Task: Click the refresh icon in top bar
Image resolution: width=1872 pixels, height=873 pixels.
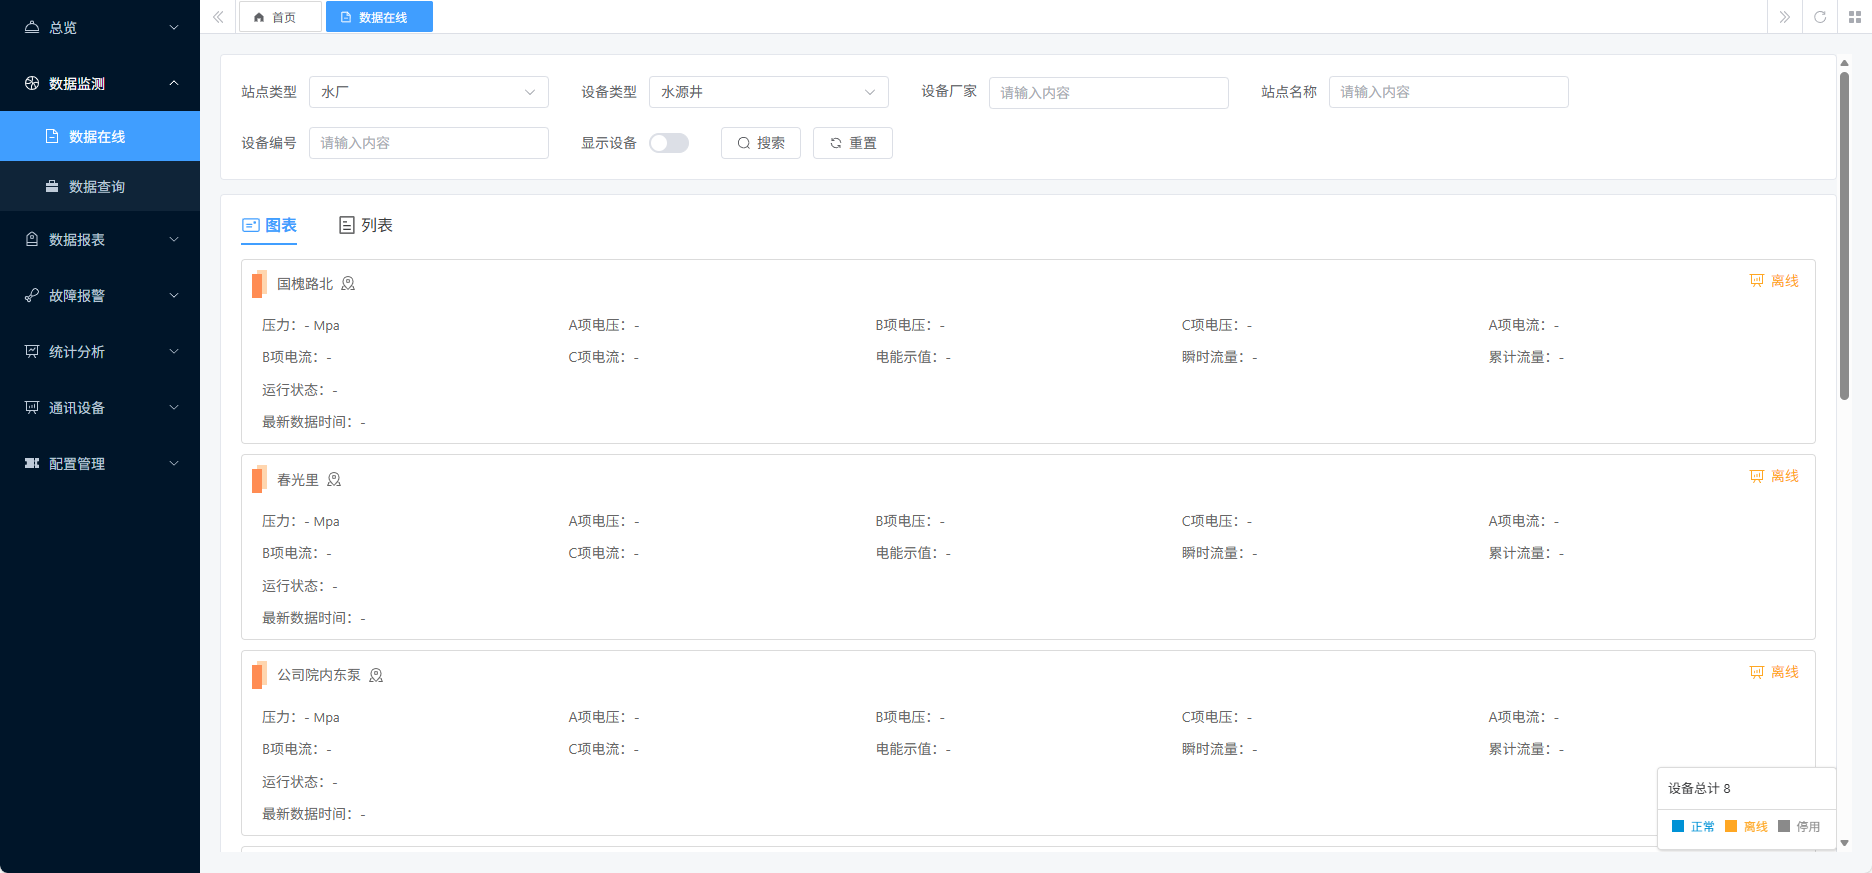Action: coord(1820,17)
